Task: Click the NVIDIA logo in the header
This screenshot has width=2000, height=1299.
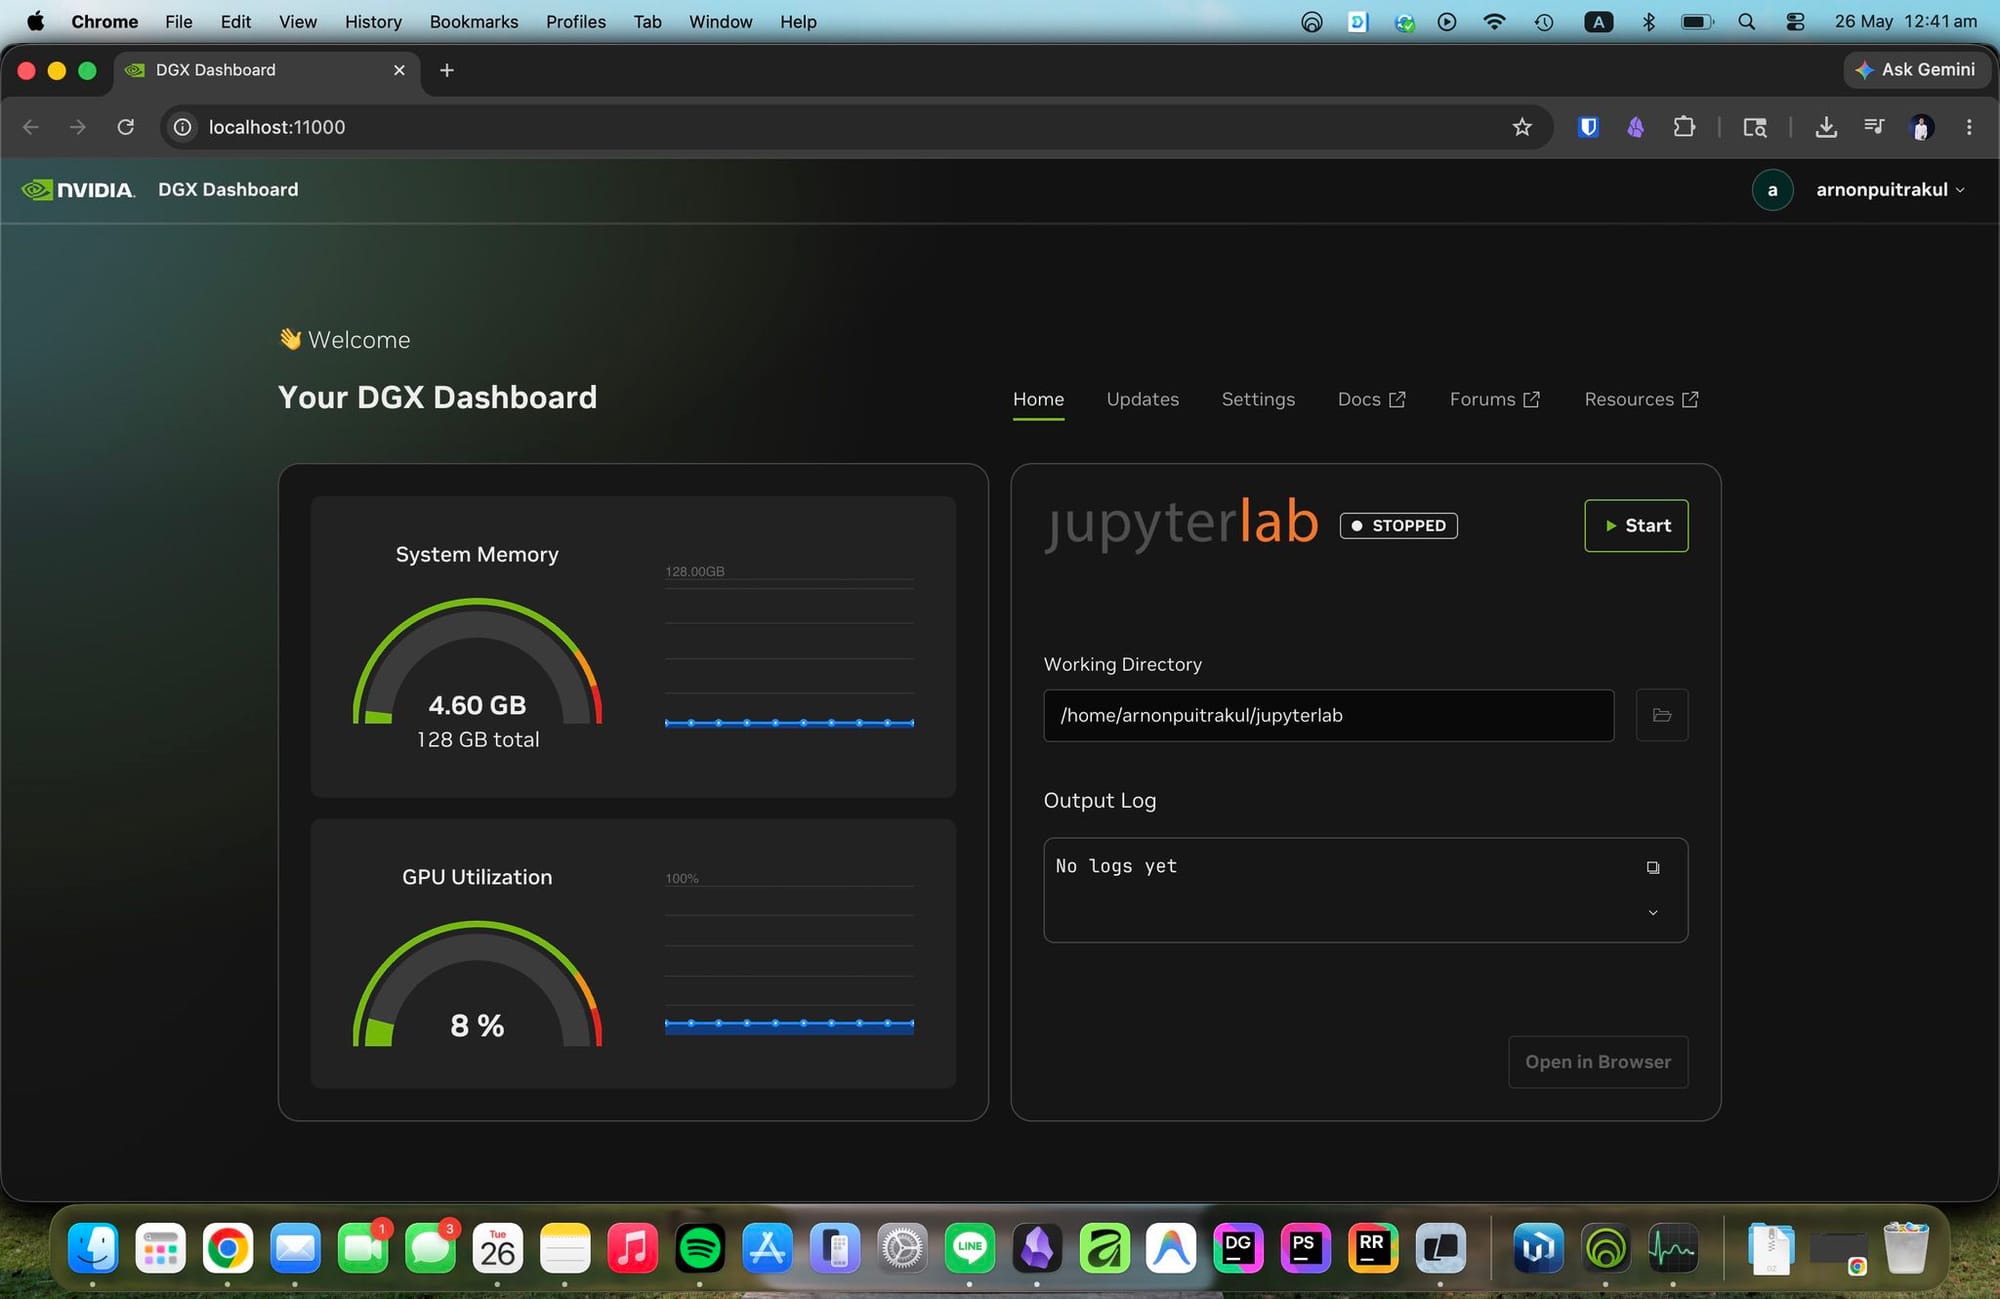Action: 78,190
